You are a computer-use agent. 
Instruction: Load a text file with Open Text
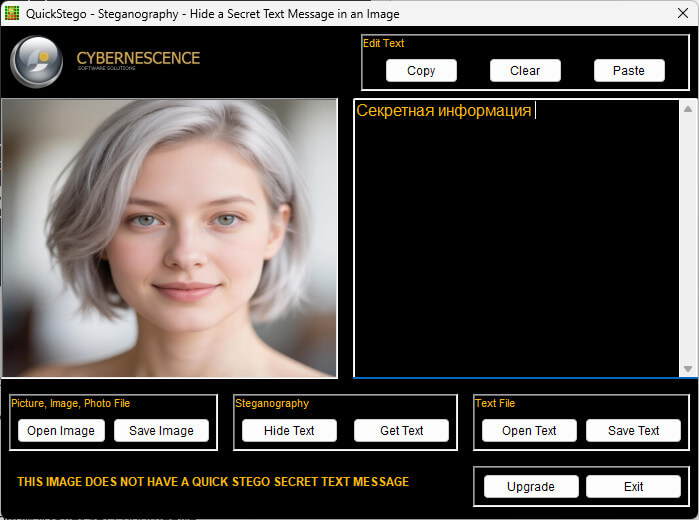click(529, 430)
